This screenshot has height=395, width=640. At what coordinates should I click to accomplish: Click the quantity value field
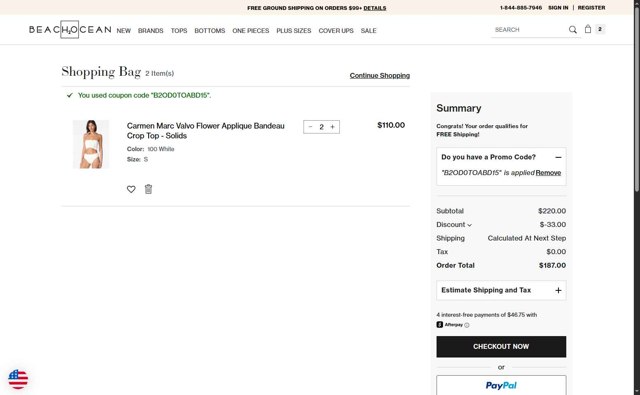[322, 127]
